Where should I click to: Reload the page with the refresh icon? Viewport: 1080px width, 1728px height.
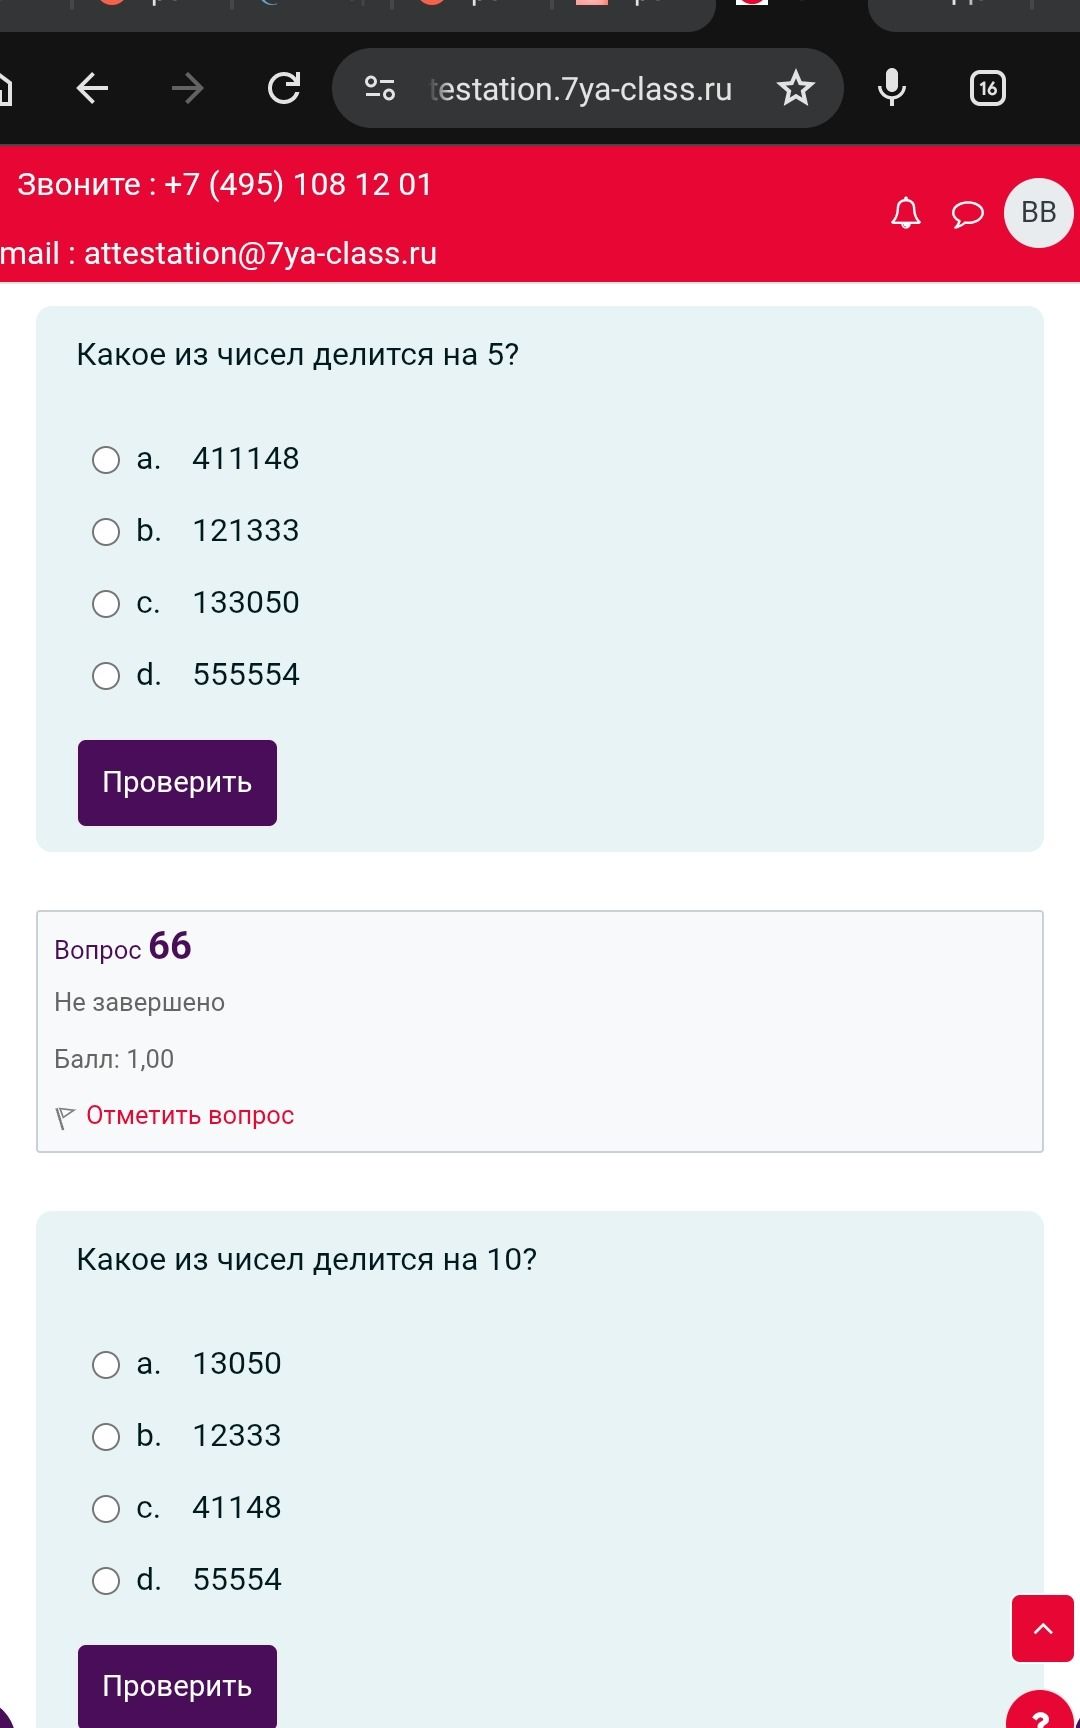tap(284, 89)
